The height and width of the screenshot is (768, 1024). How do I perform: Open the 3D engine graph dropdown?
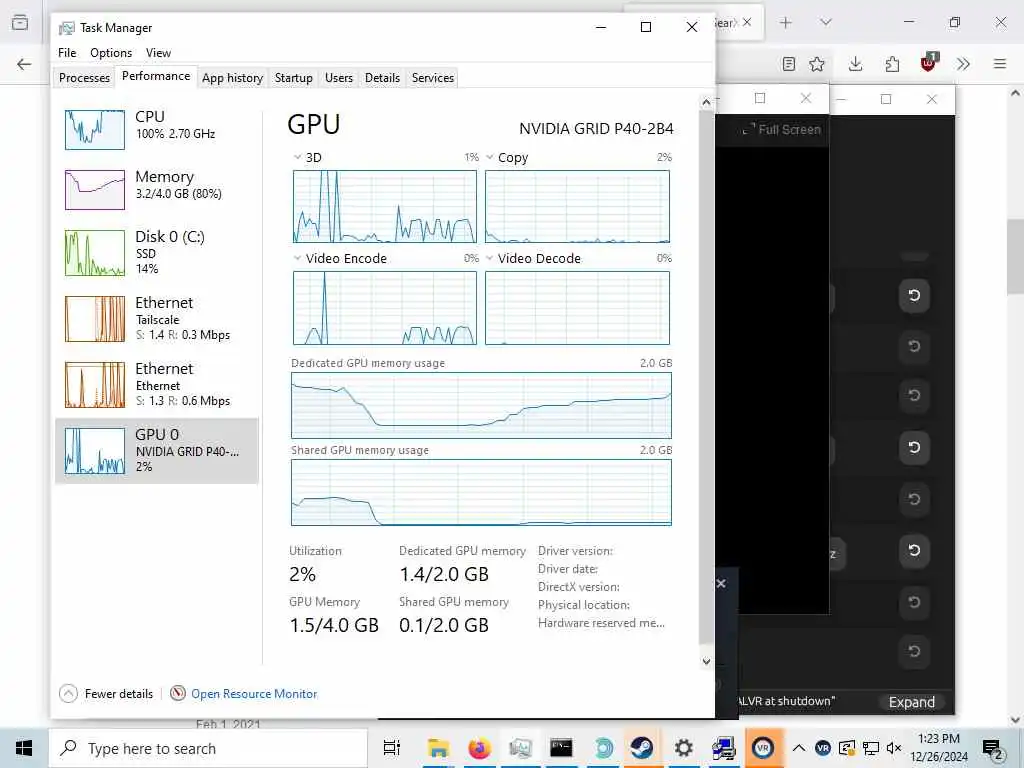coord(298,157)
